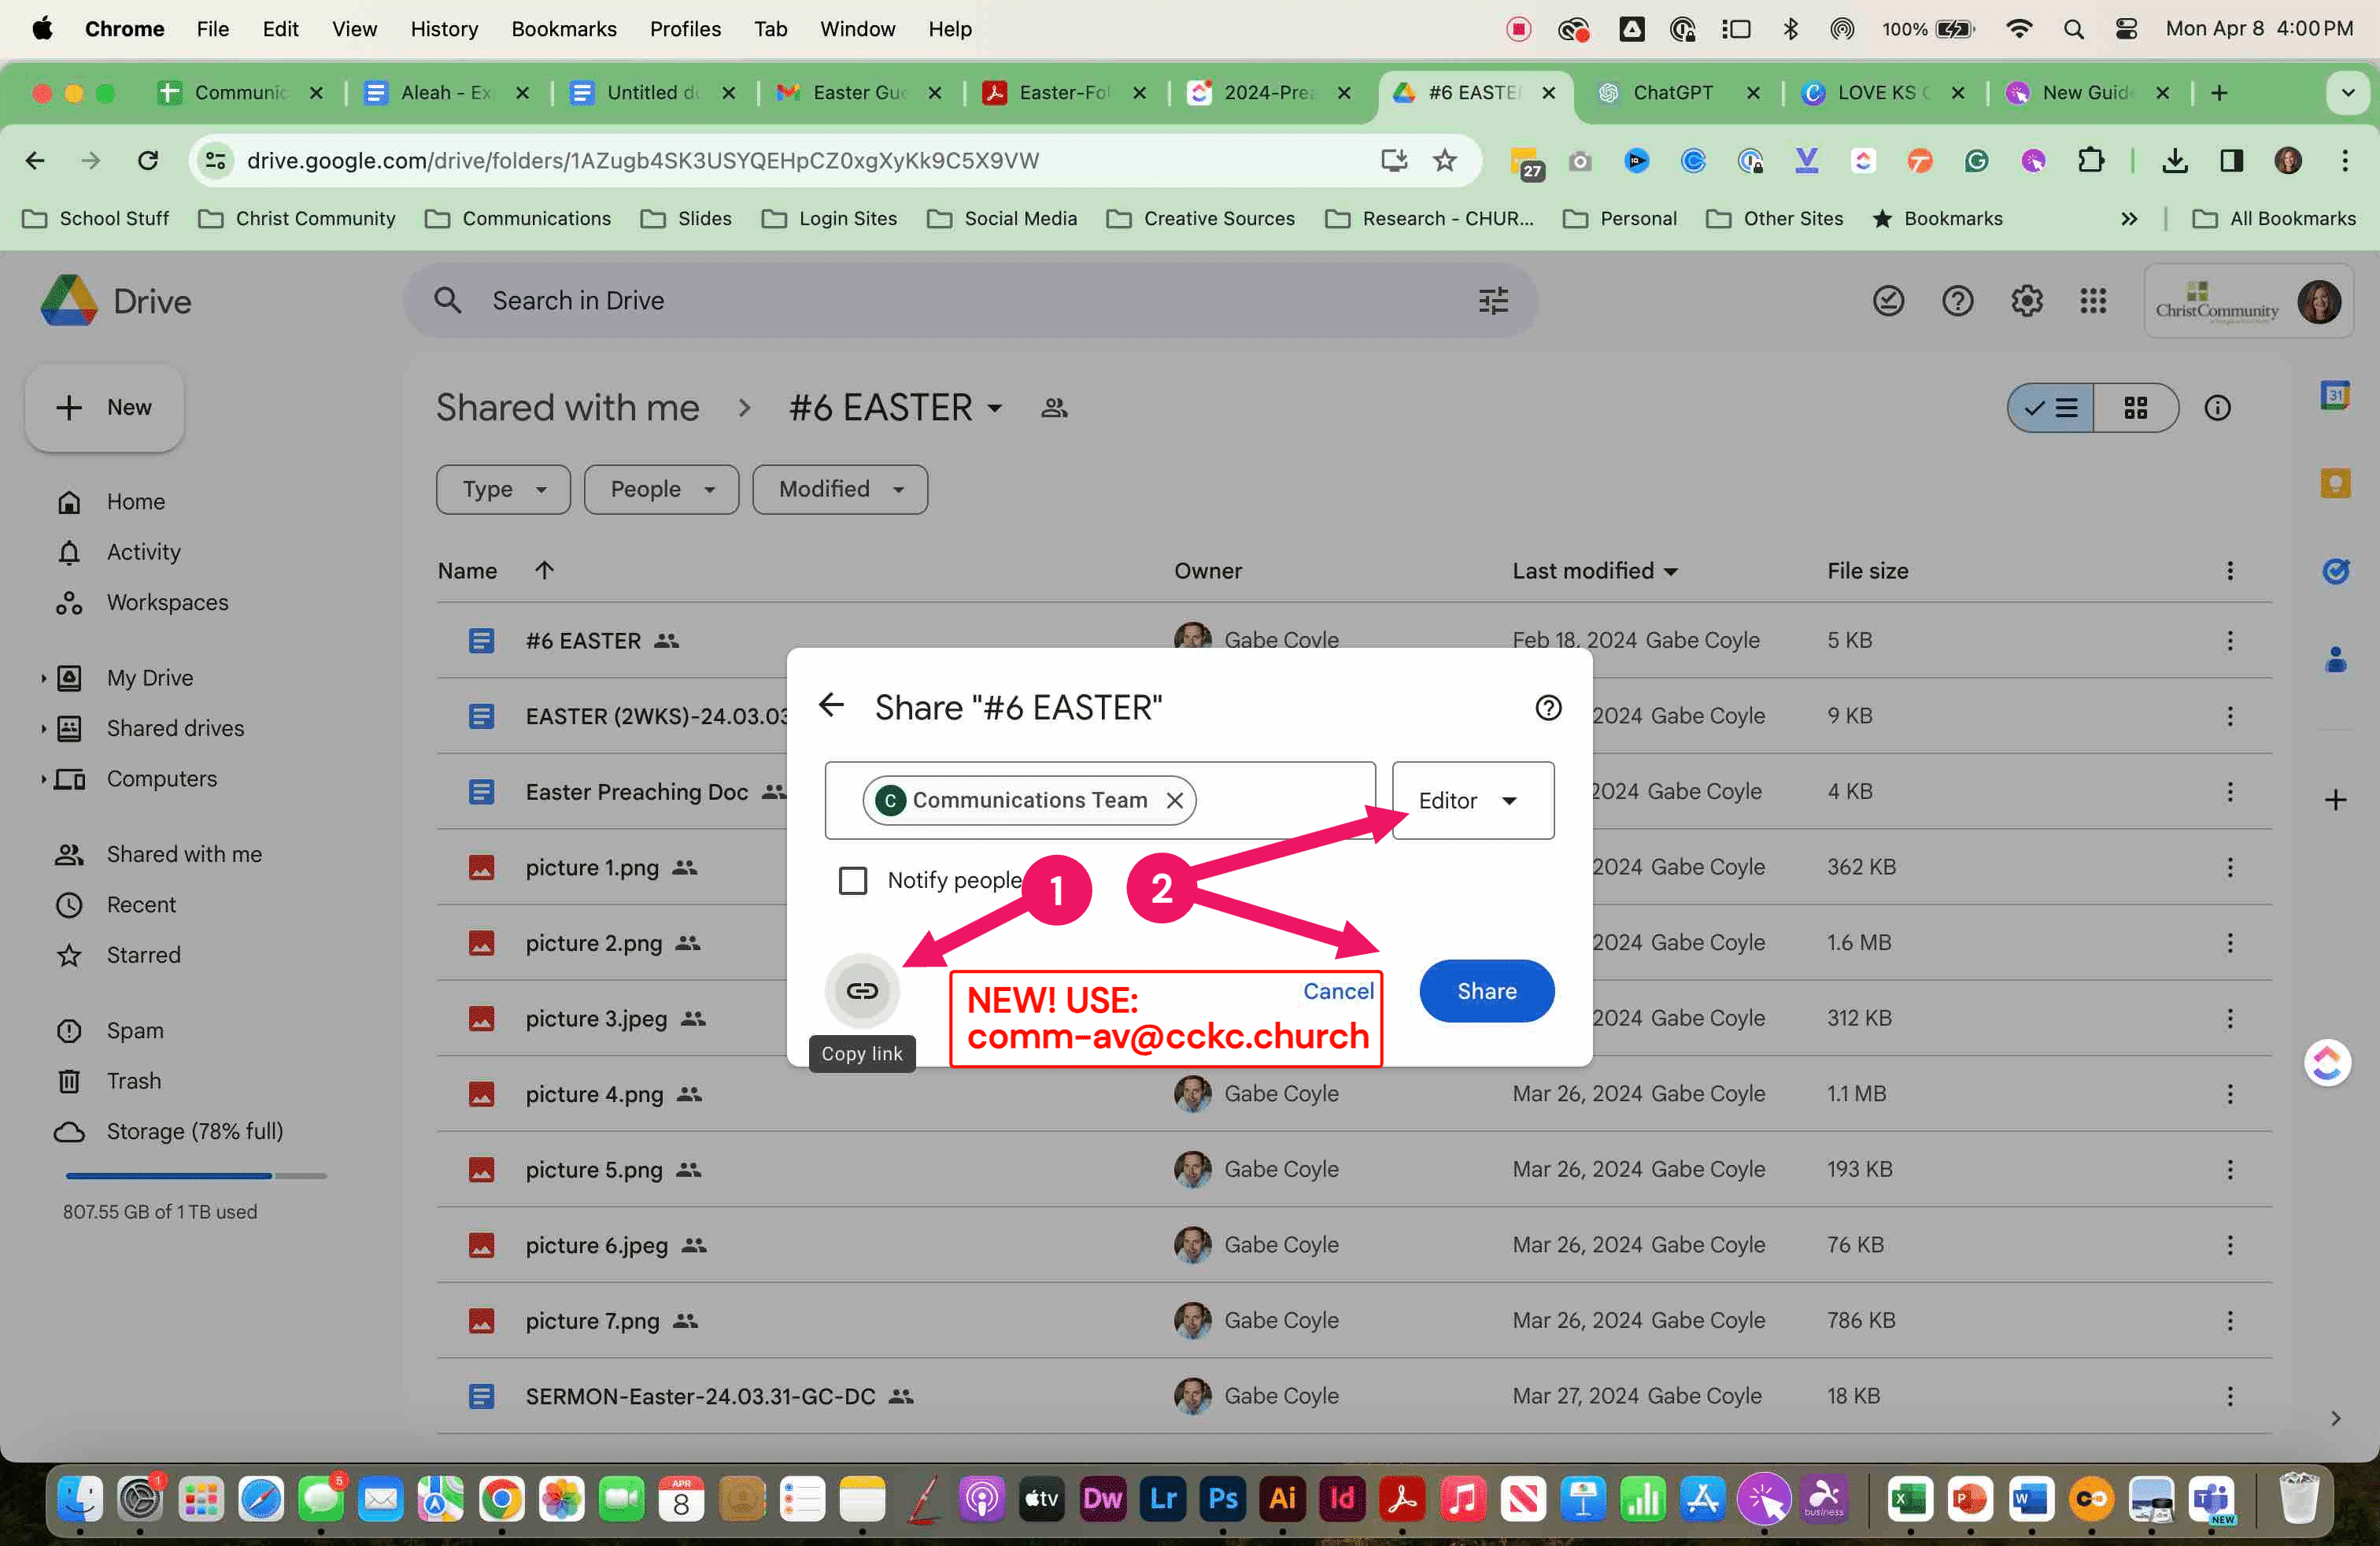The height and width of the screenshot is (1546, 2380).
Task: Open file picture 6.jpeg
Action: (x=596, y=1245)
